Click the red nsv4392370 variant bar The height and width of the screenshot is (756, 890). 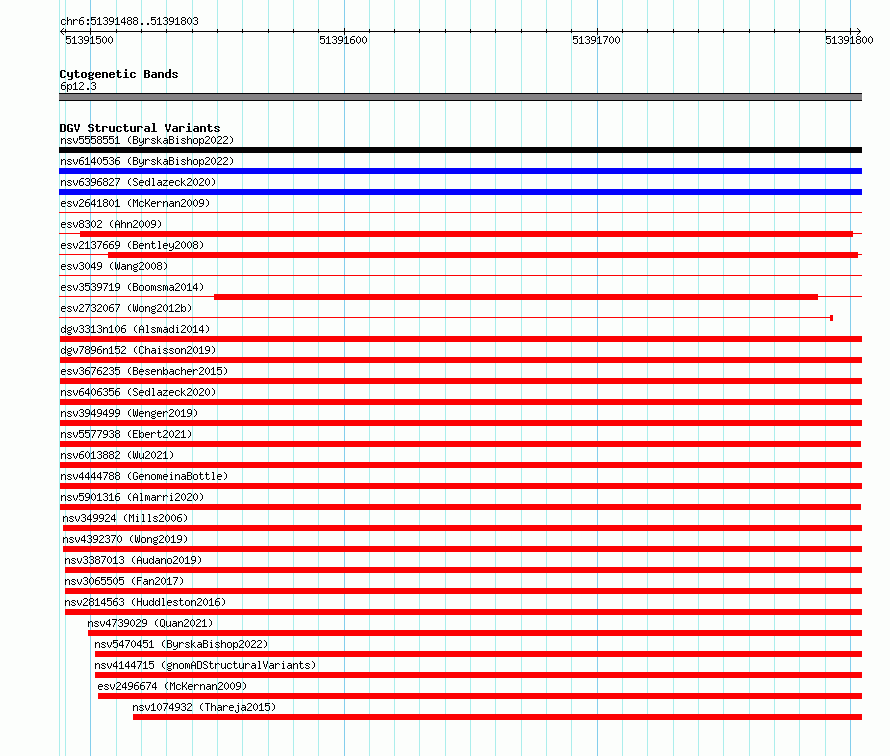click(x=462, y=549)
